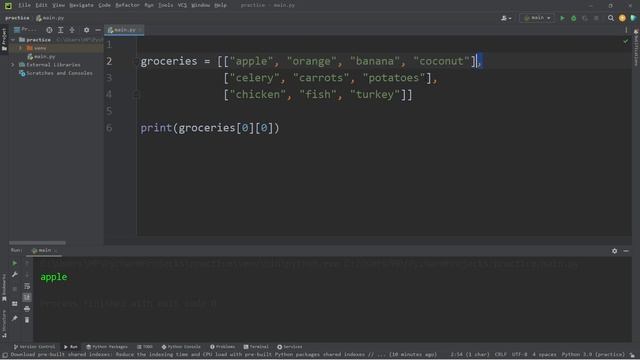Open the Edit menu
This screenshot has height=360, width=640.
[x=41, y=5]
